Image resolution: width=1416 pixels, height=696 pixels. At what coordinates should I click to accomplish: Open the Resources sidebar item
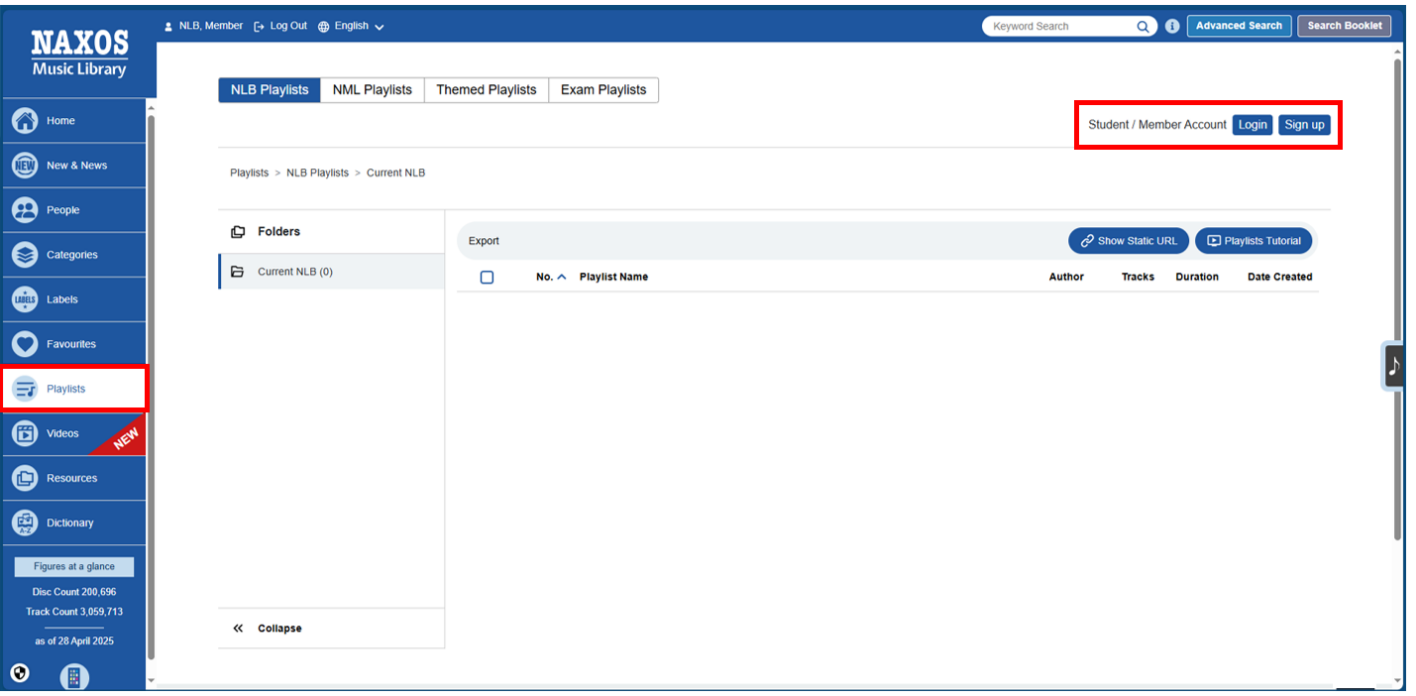(x=73, y=478)
